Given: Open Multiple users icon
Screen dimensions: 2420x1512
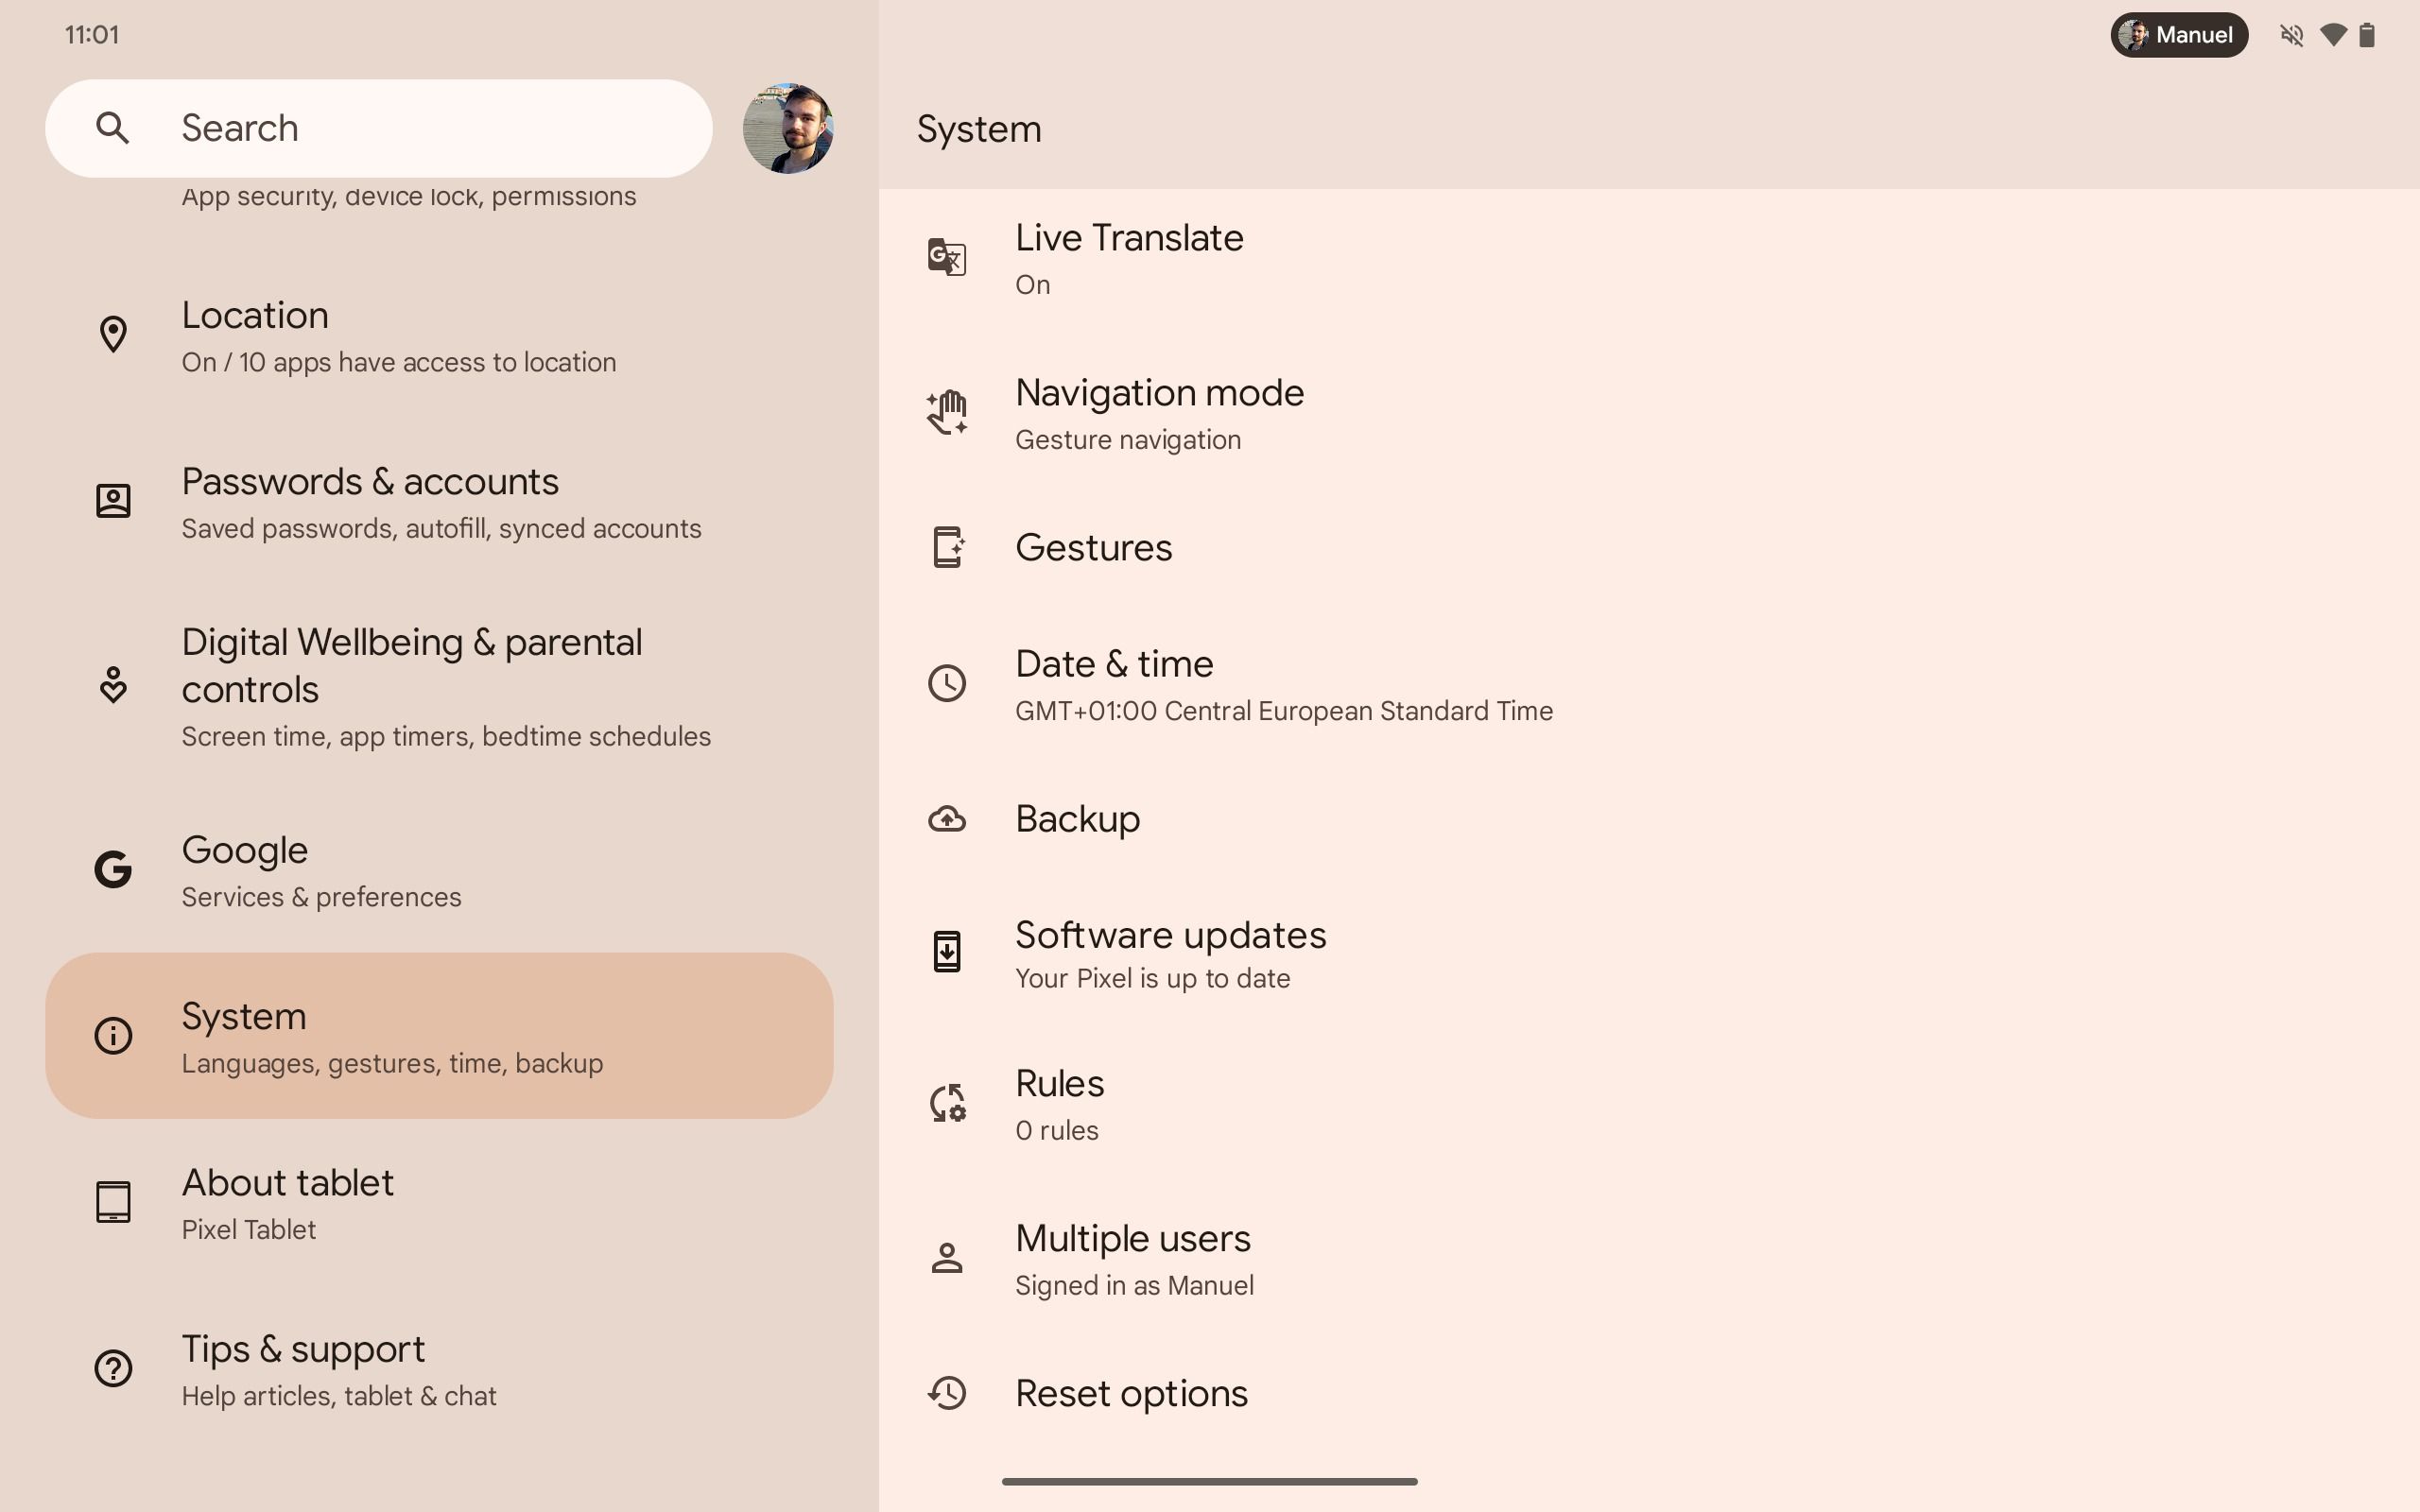Looking at the screenshot, I should [x=948, y=1258].
